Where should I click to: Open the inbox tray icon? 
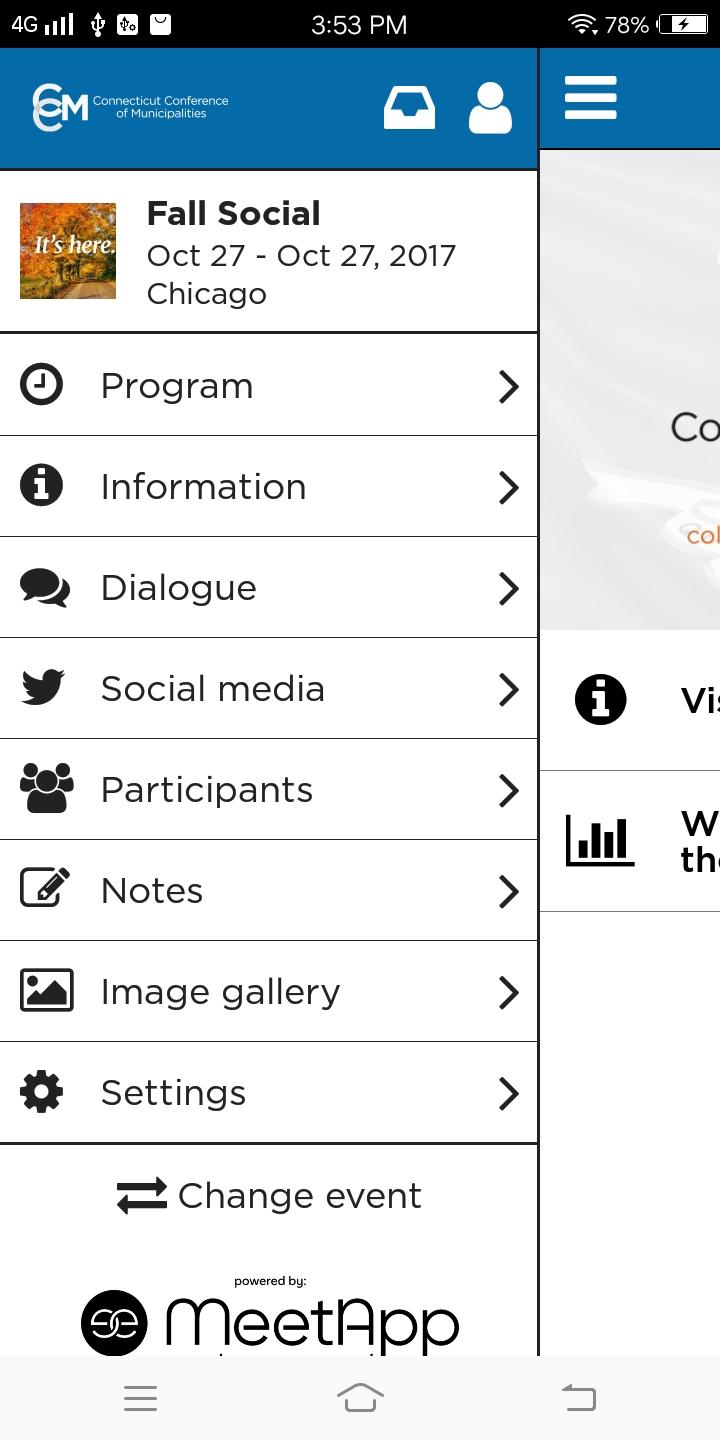[x=409, y=108]
